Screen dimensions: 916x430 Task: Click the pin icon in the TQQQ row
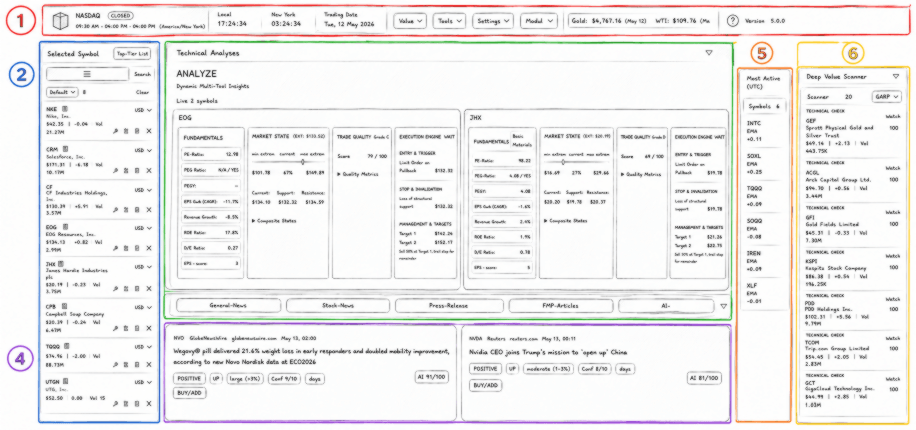pyautogui.click(x=116, y=364)
